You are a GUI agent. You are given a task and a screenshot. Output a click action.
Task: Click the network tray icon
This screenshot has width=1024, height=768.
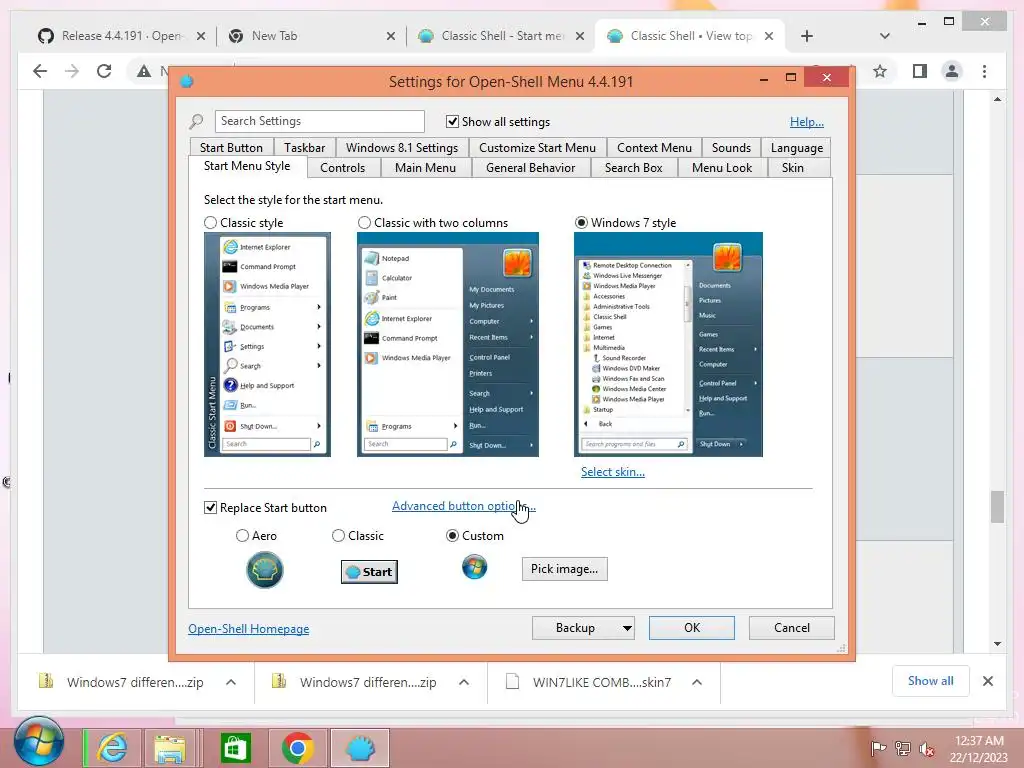903,748
